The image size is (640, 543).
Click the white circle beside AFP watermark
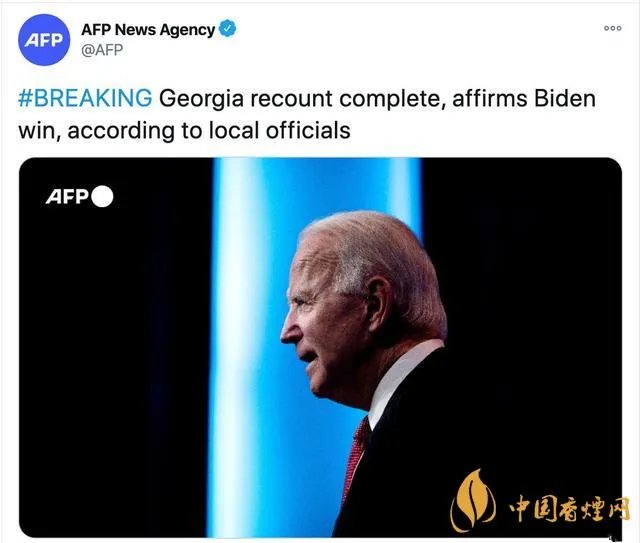click(x=102, y=196)
